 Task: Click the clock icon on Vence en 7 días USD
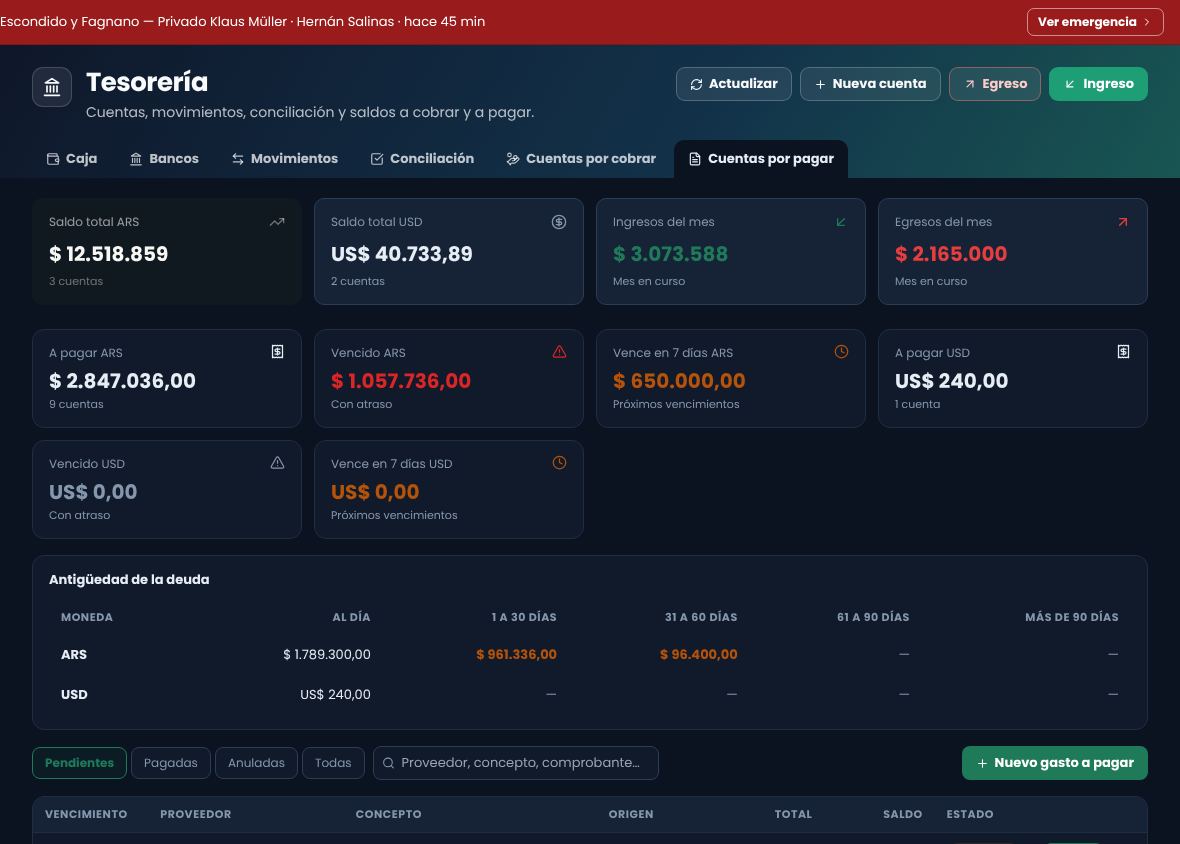(559, 463)
